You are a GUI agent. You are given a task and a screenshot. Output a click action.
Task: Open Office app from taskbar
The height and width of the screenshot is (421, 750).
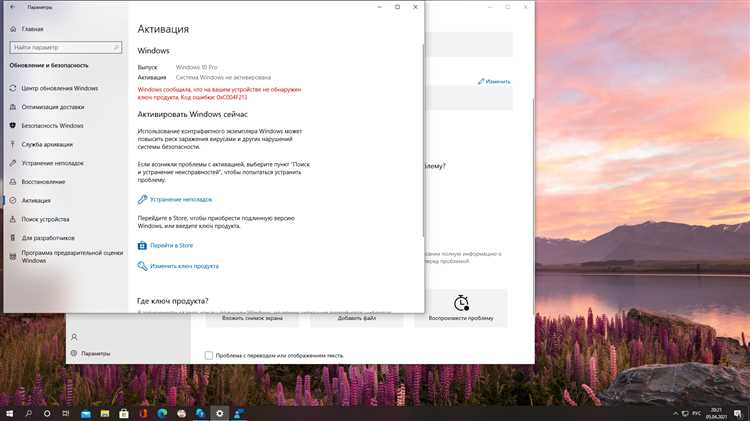click(143, 413)
